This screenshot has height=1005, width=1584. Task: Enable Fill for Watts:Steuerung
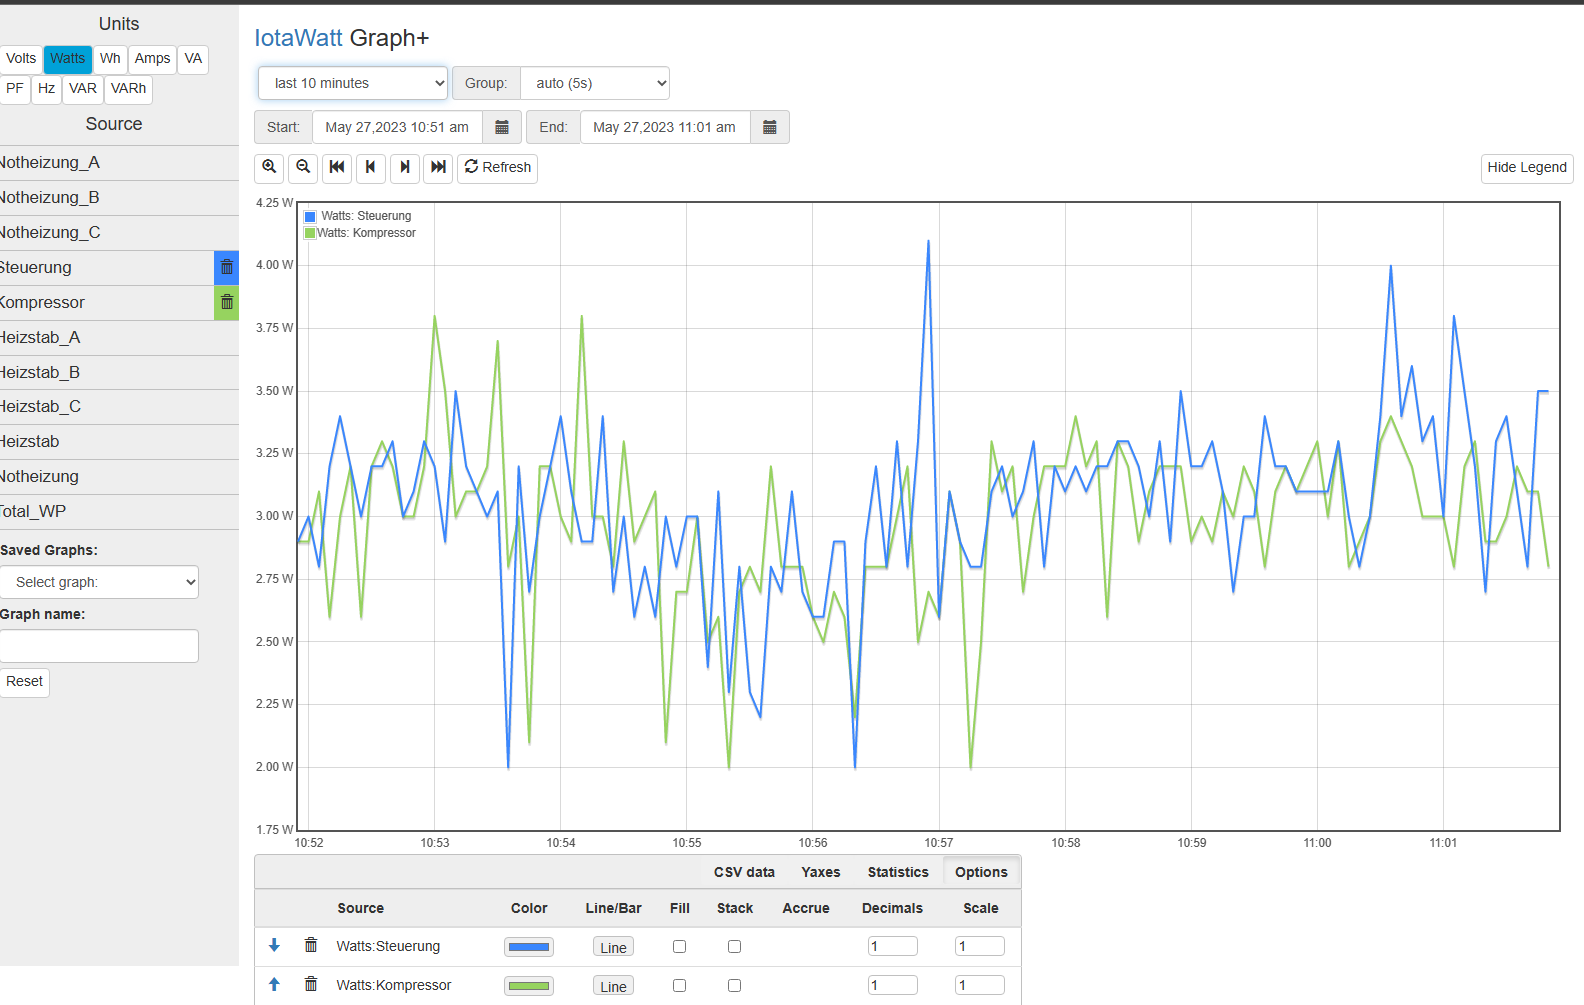tap(679, 946)
